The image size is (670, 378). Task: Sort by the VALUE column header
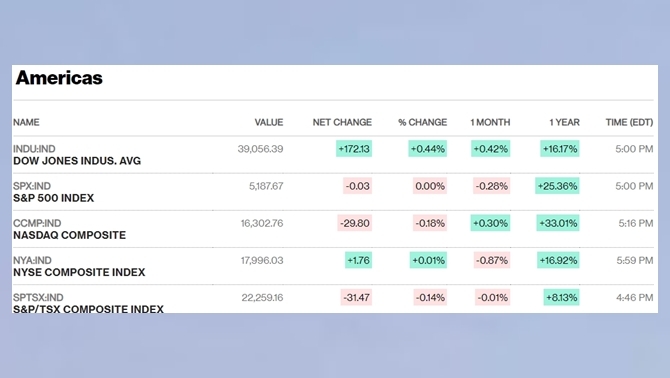269,122
